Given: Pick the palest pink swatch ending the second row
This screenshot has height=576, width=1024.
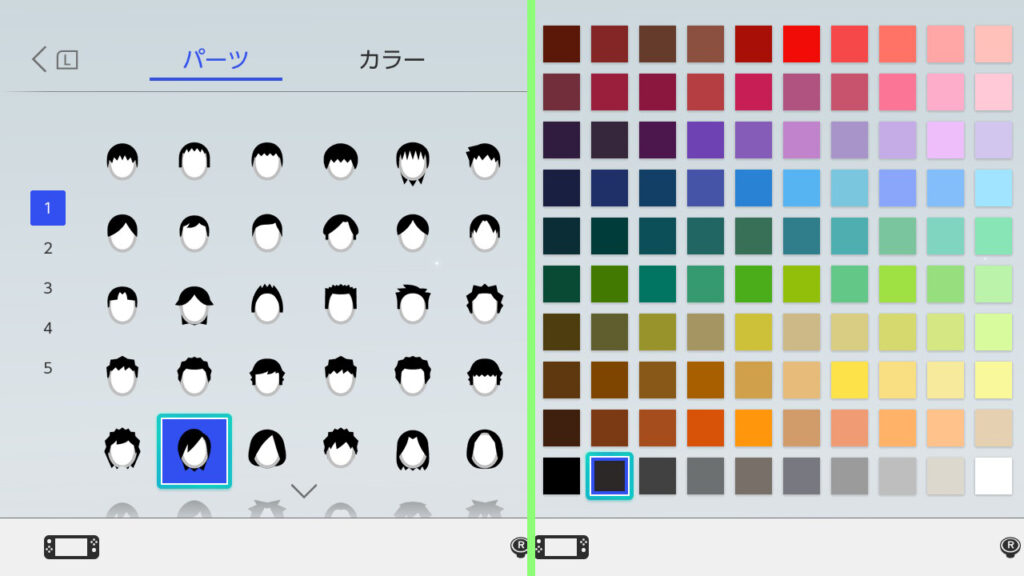Looking at the screenshot, I should tap(993, 92).
